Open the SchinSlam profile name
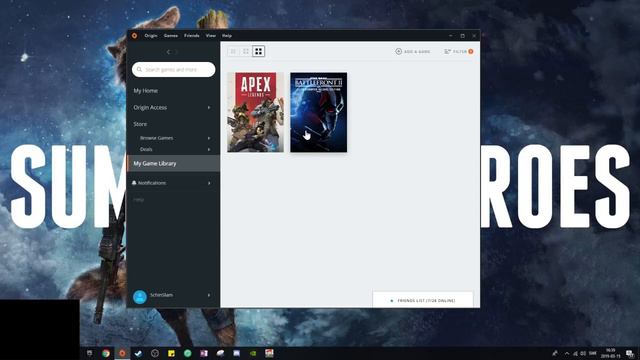The width and height of the screenshot is (640, 360). 161,295
